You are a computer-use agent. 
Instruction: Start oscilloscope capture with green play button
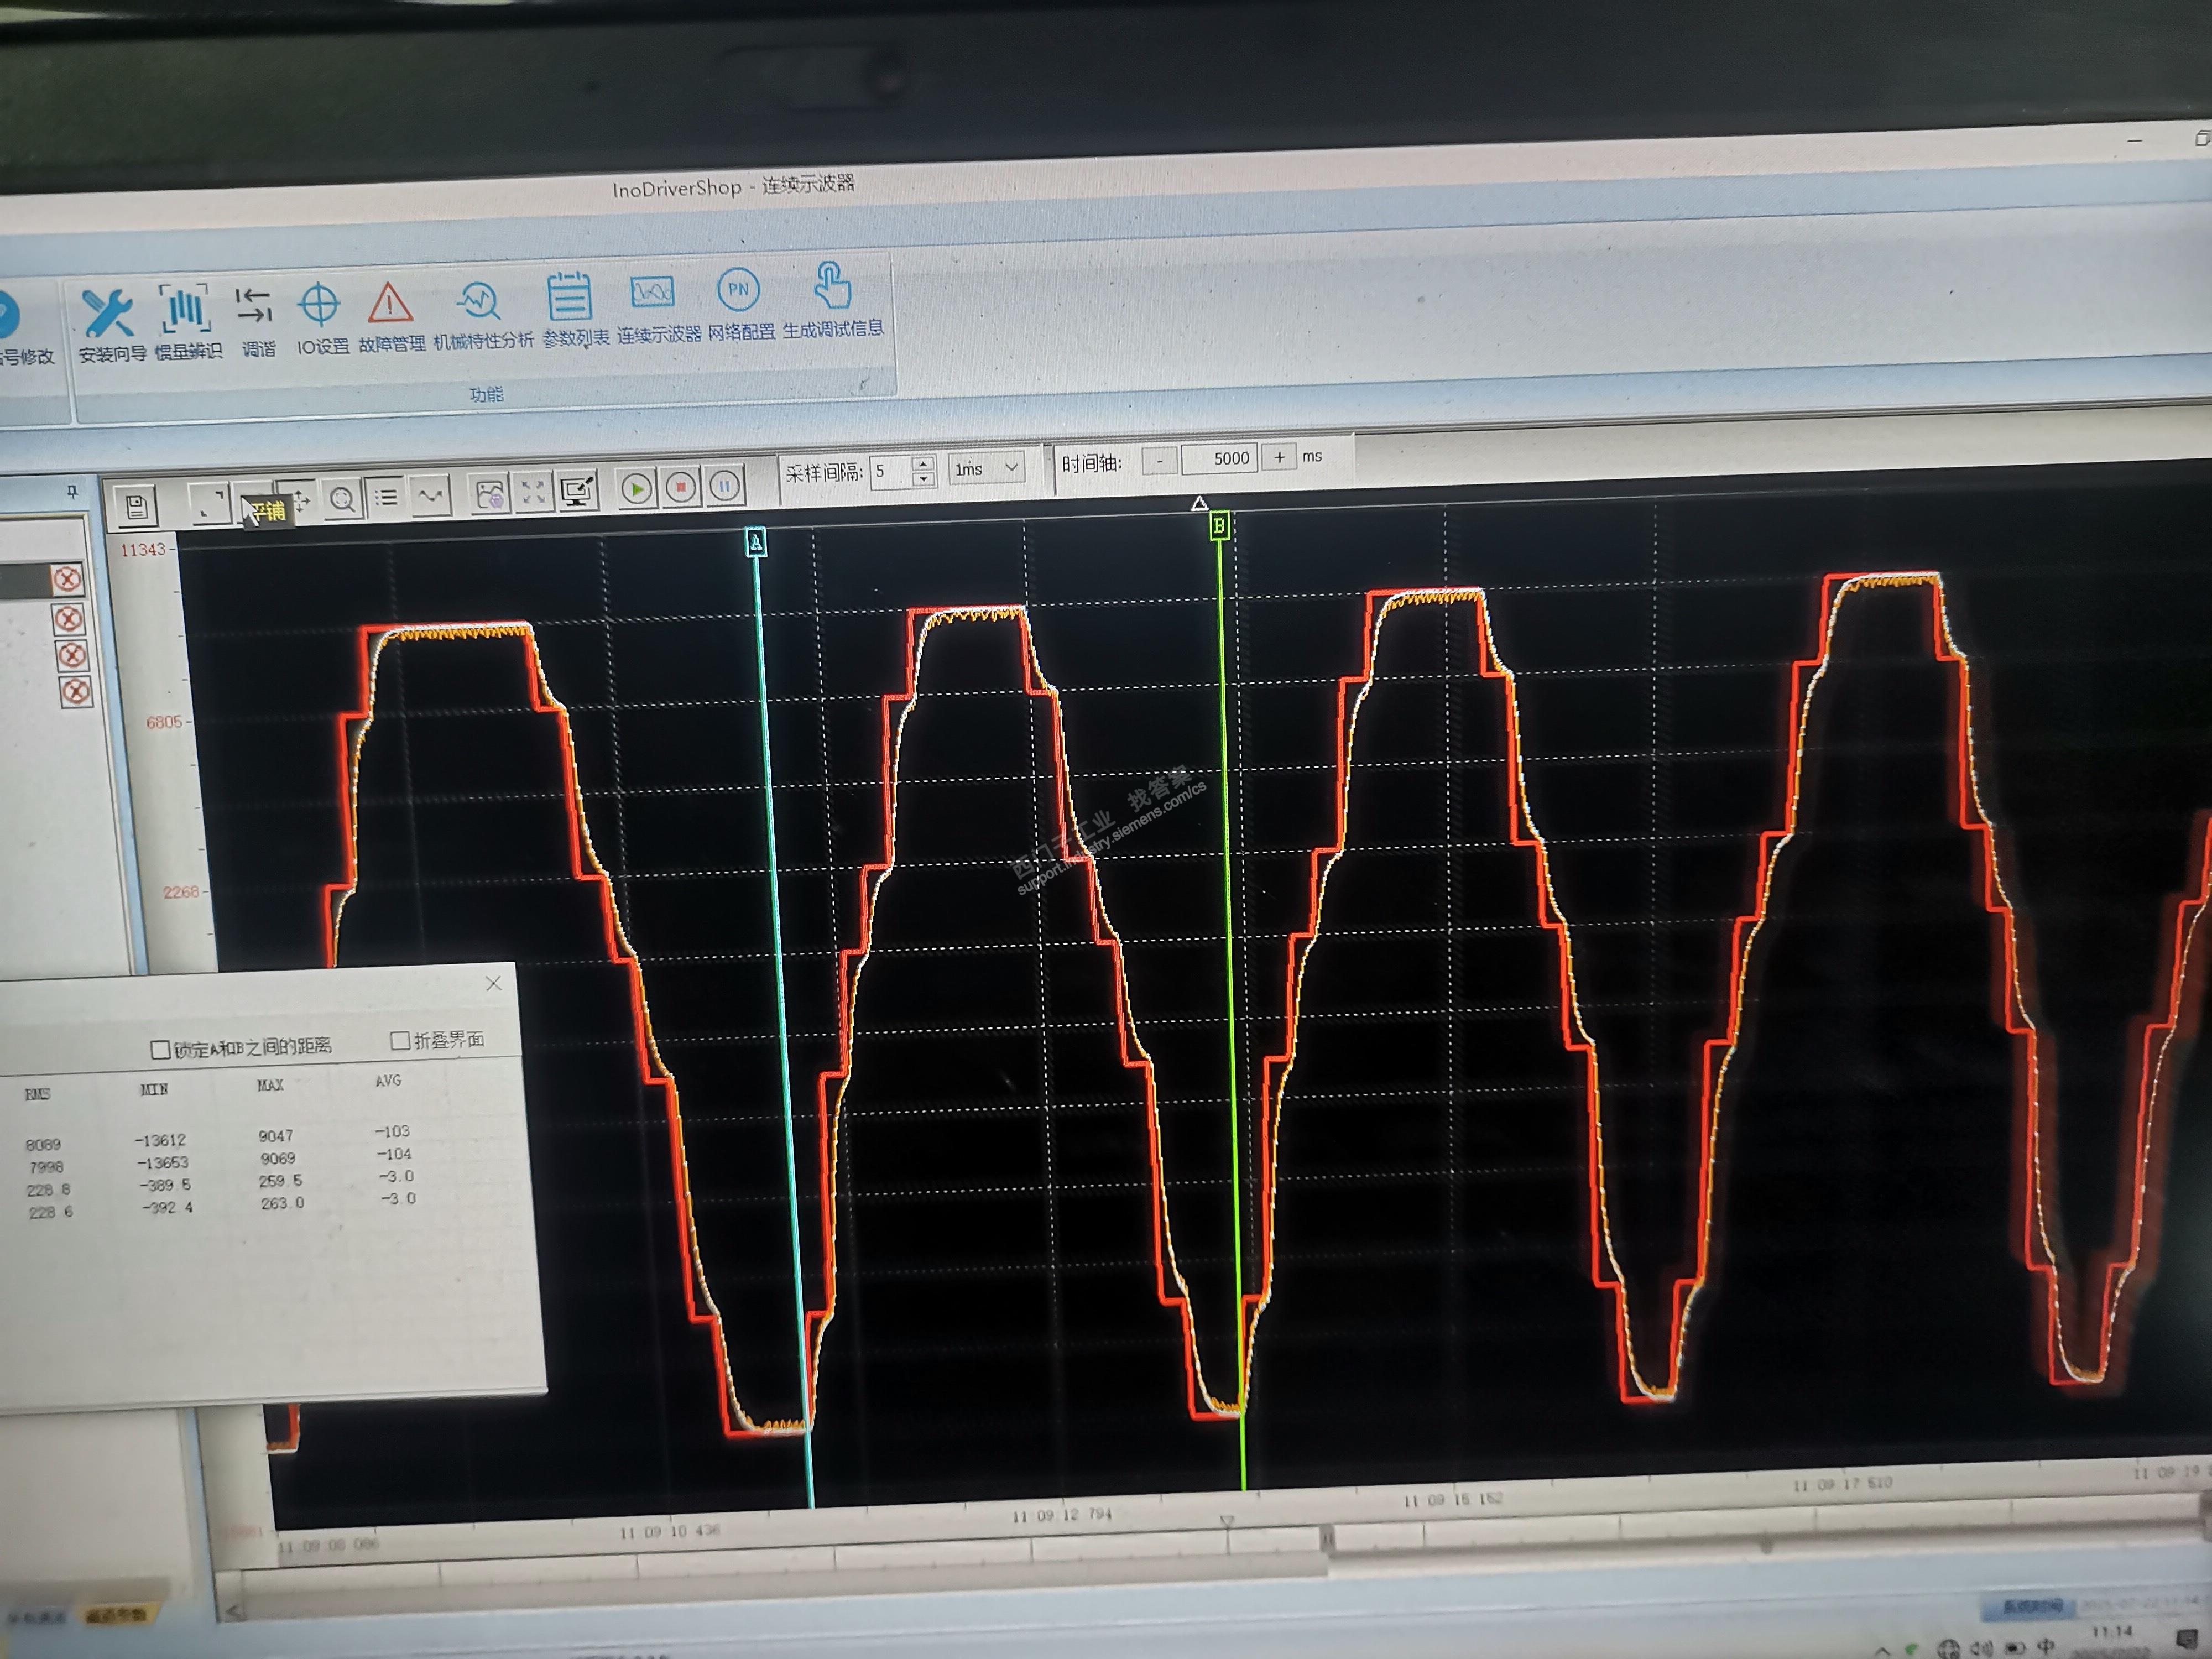tap(636, 489)
